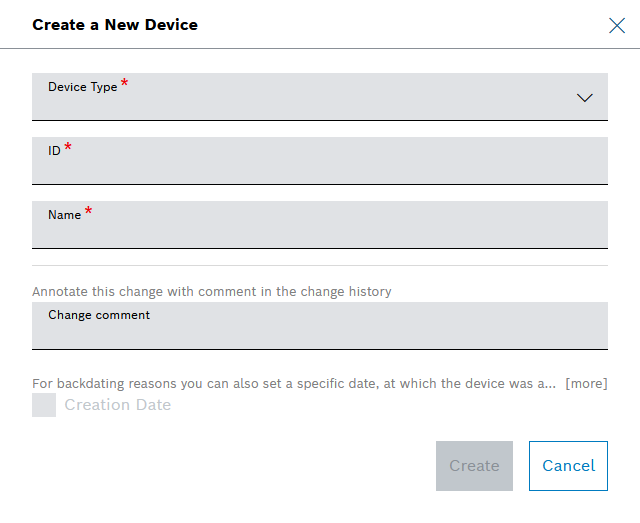This screenshot has height=523, width=640.
Task: Click the Name field label
Action: (64, 215)
